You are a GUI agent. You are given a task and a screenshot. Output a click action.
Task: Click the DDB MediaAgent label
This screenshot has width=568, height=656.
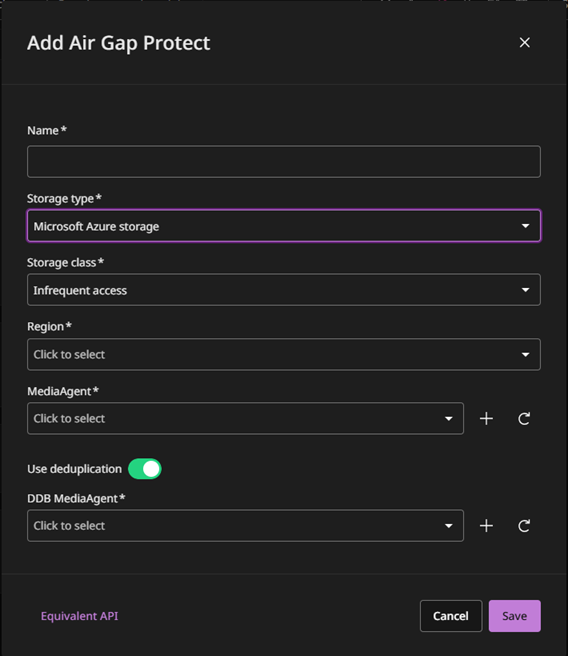click(x=76, y=498)
